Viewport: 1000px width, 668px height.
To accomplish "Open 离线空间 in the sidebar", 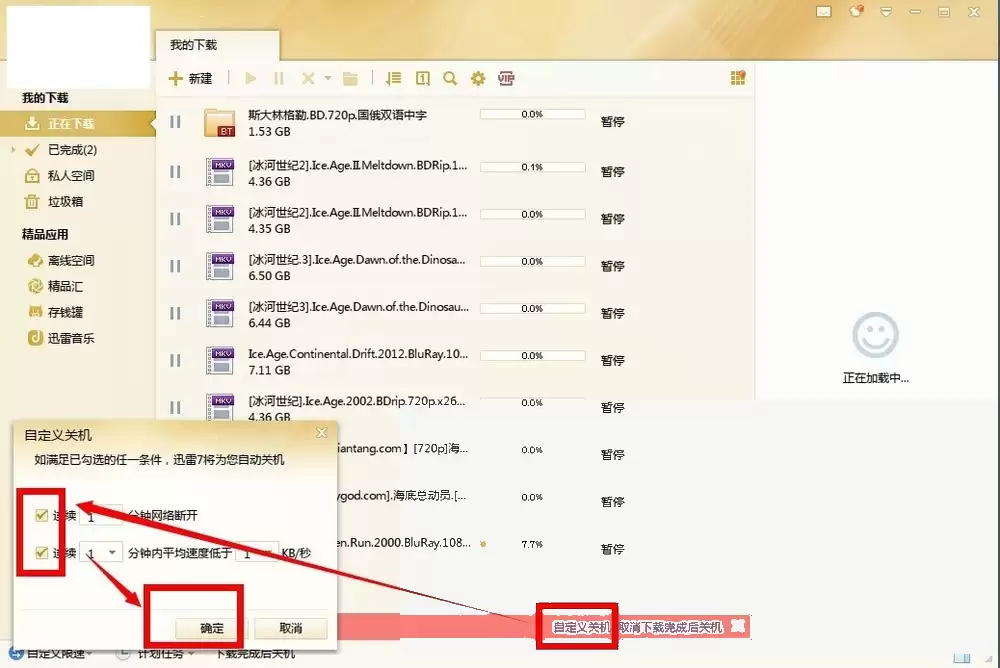I will point(61,260).
